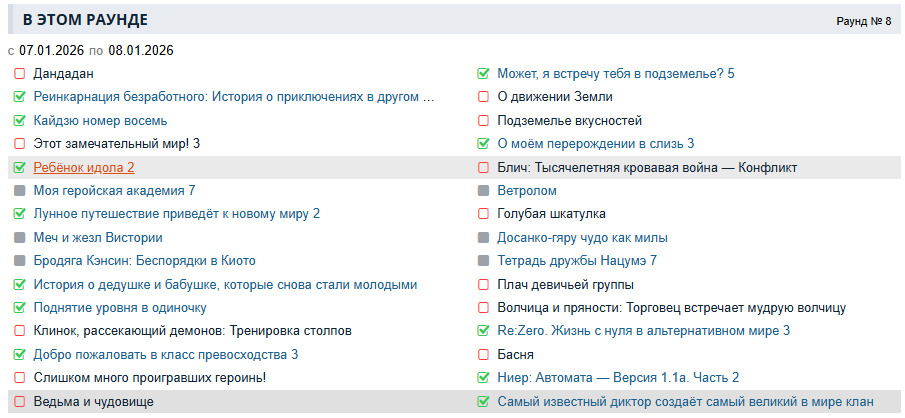The width and height of the screenshot is (905, 418).
Task: Check the red box next to Дандадан
Action: (20, 74)
